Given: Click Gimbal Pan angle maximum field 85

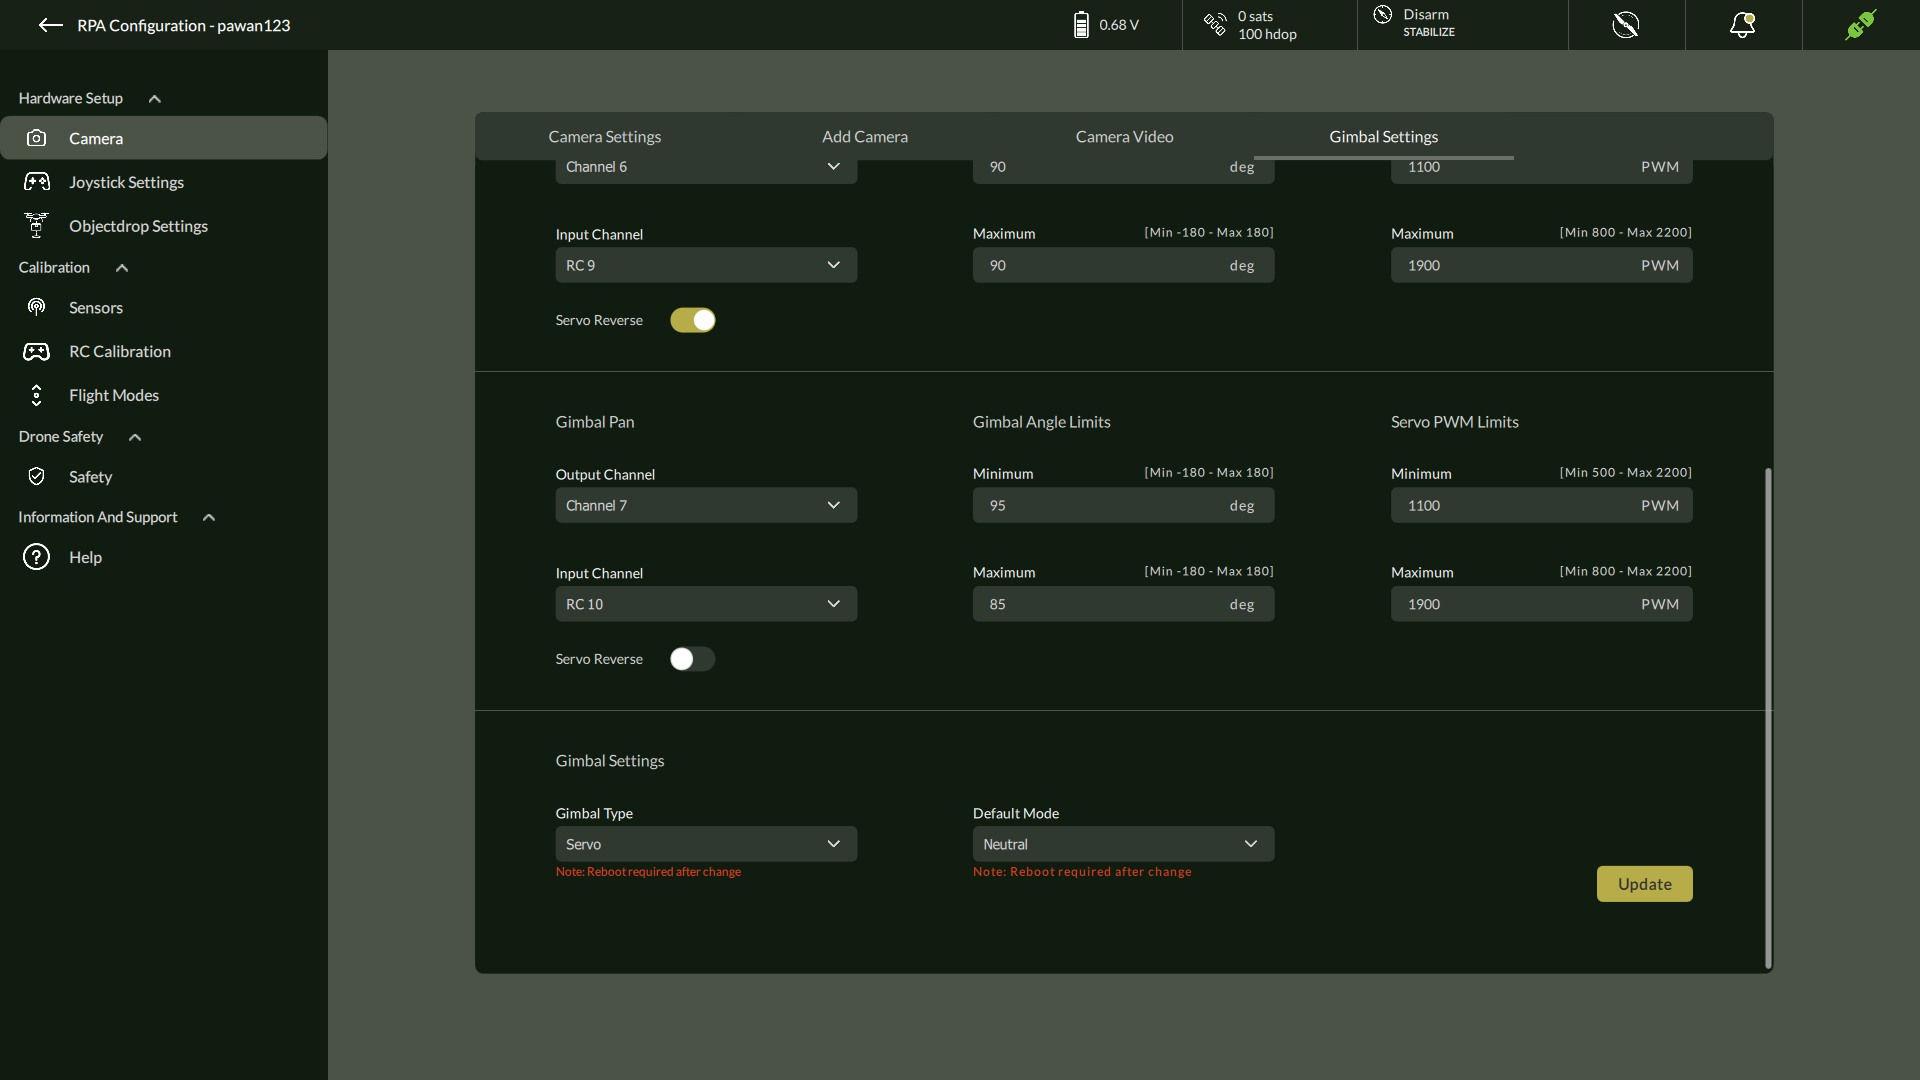Looking at the screenshot, I should point(1123,604).
